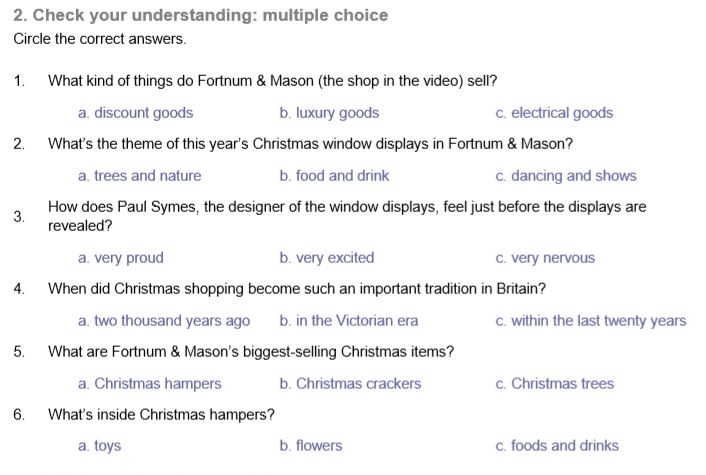Select 'a. toys' answer
Viewport: 706px width, 475px height.
coord(99,446)
